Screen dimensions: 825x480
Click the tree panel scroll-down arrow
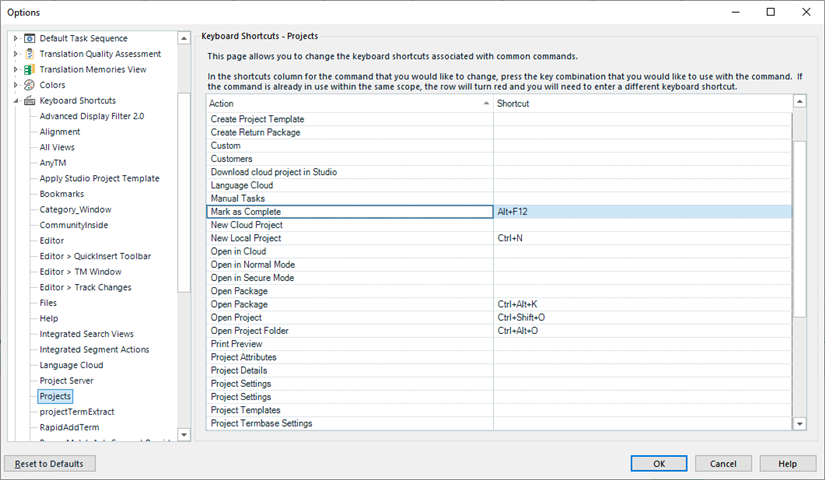(x=184, y=434)
